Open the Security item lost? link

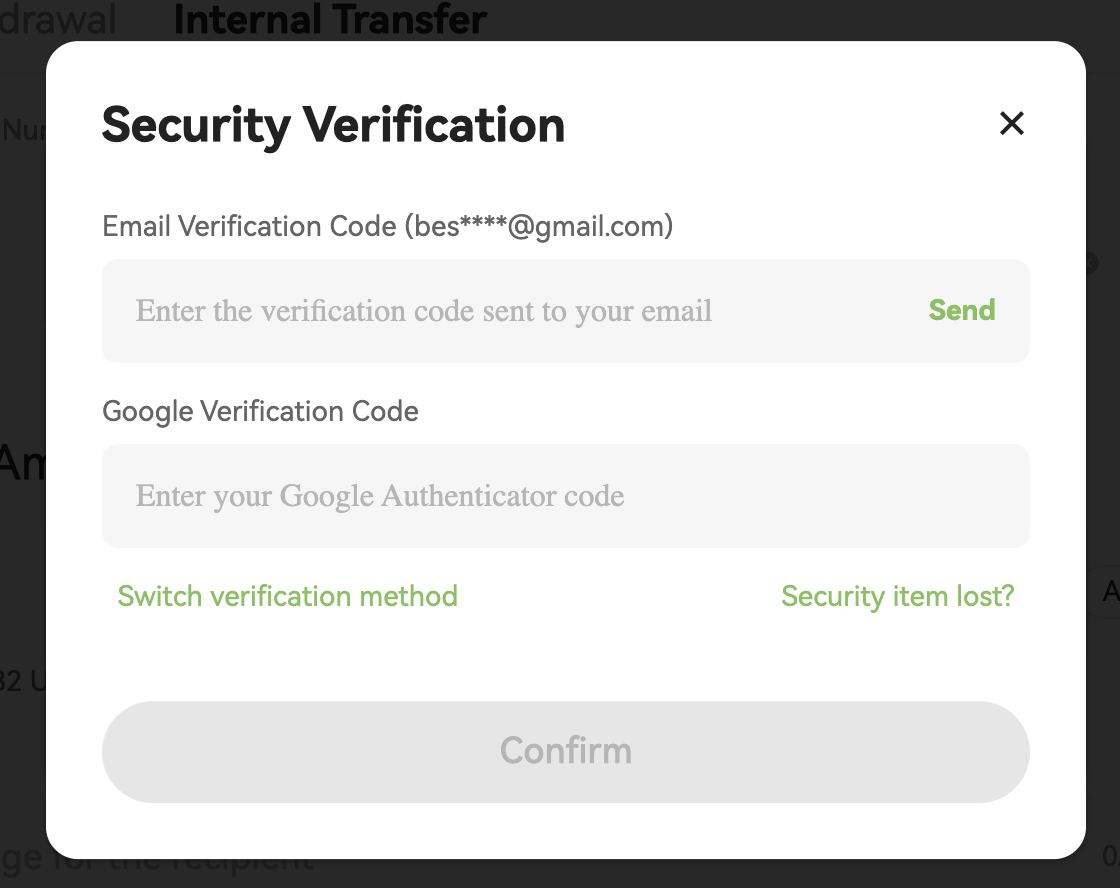click(x=897, y=596)
